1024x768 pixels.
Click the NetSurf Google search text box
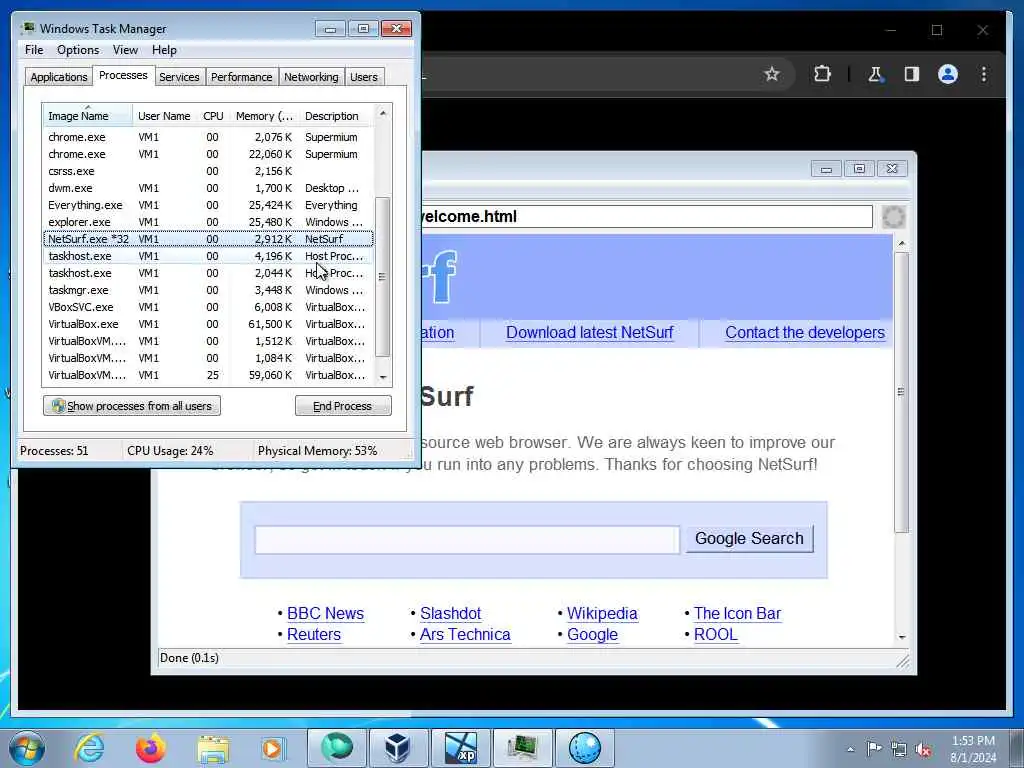[467, 539]
